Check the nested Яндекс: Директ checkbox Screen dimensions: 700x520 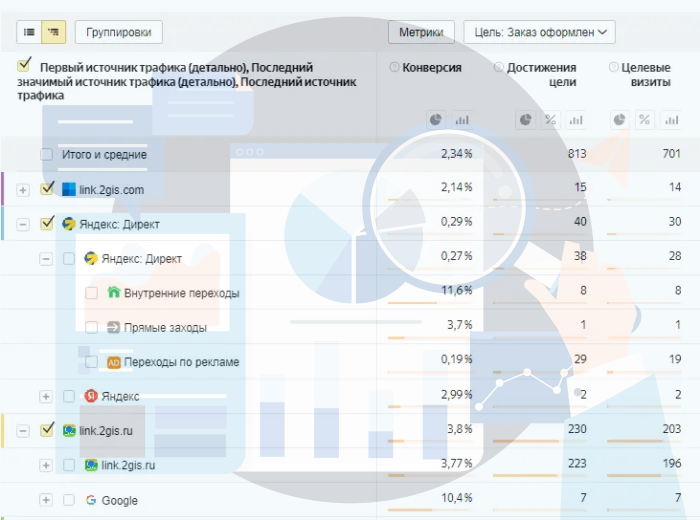pos(69,258)
